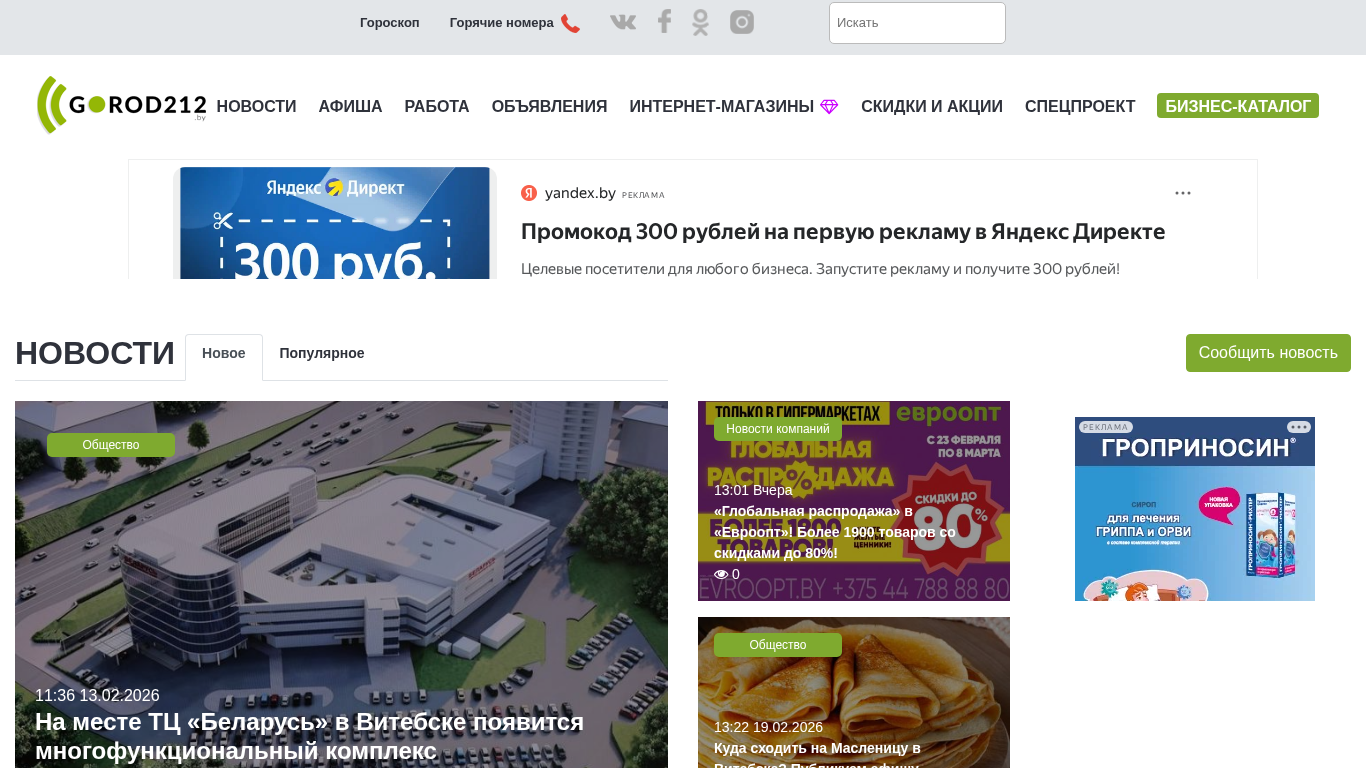Open the Промокод 300 рублей ad headline
The image size is (1366, 768).
click(843, 232)
